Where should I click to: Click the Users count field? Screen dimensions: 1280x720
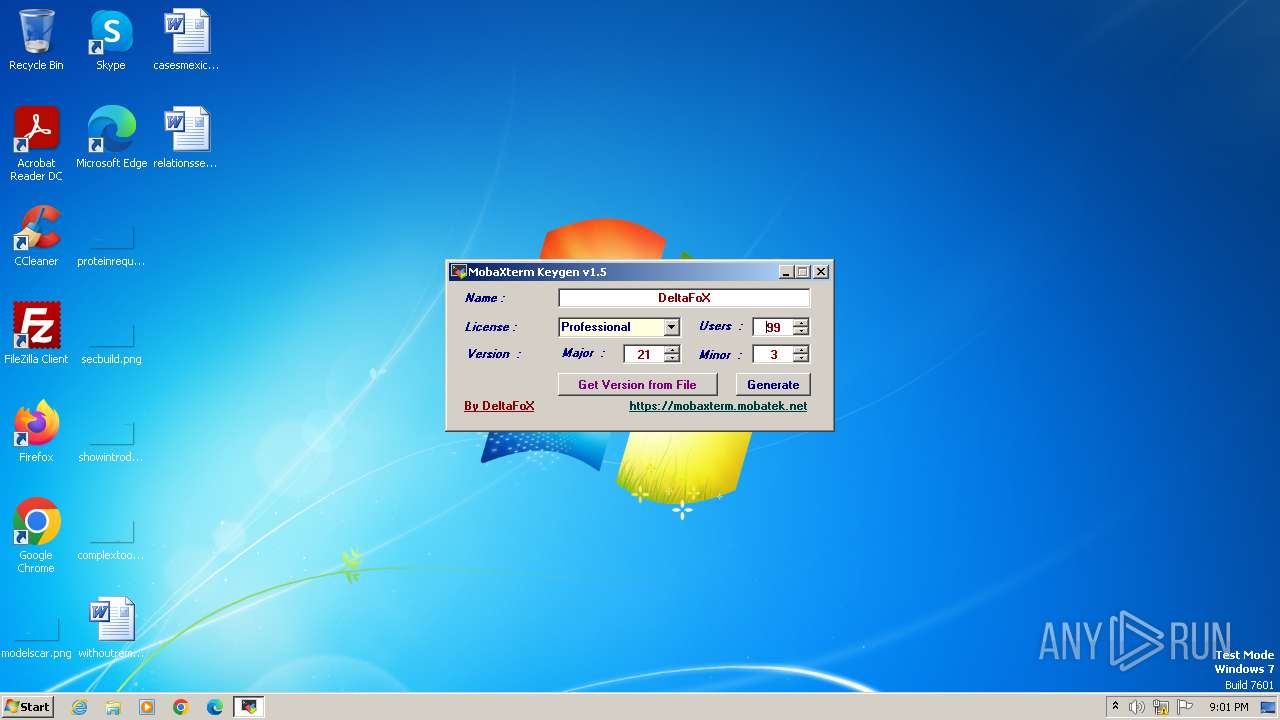coord(773,327)
